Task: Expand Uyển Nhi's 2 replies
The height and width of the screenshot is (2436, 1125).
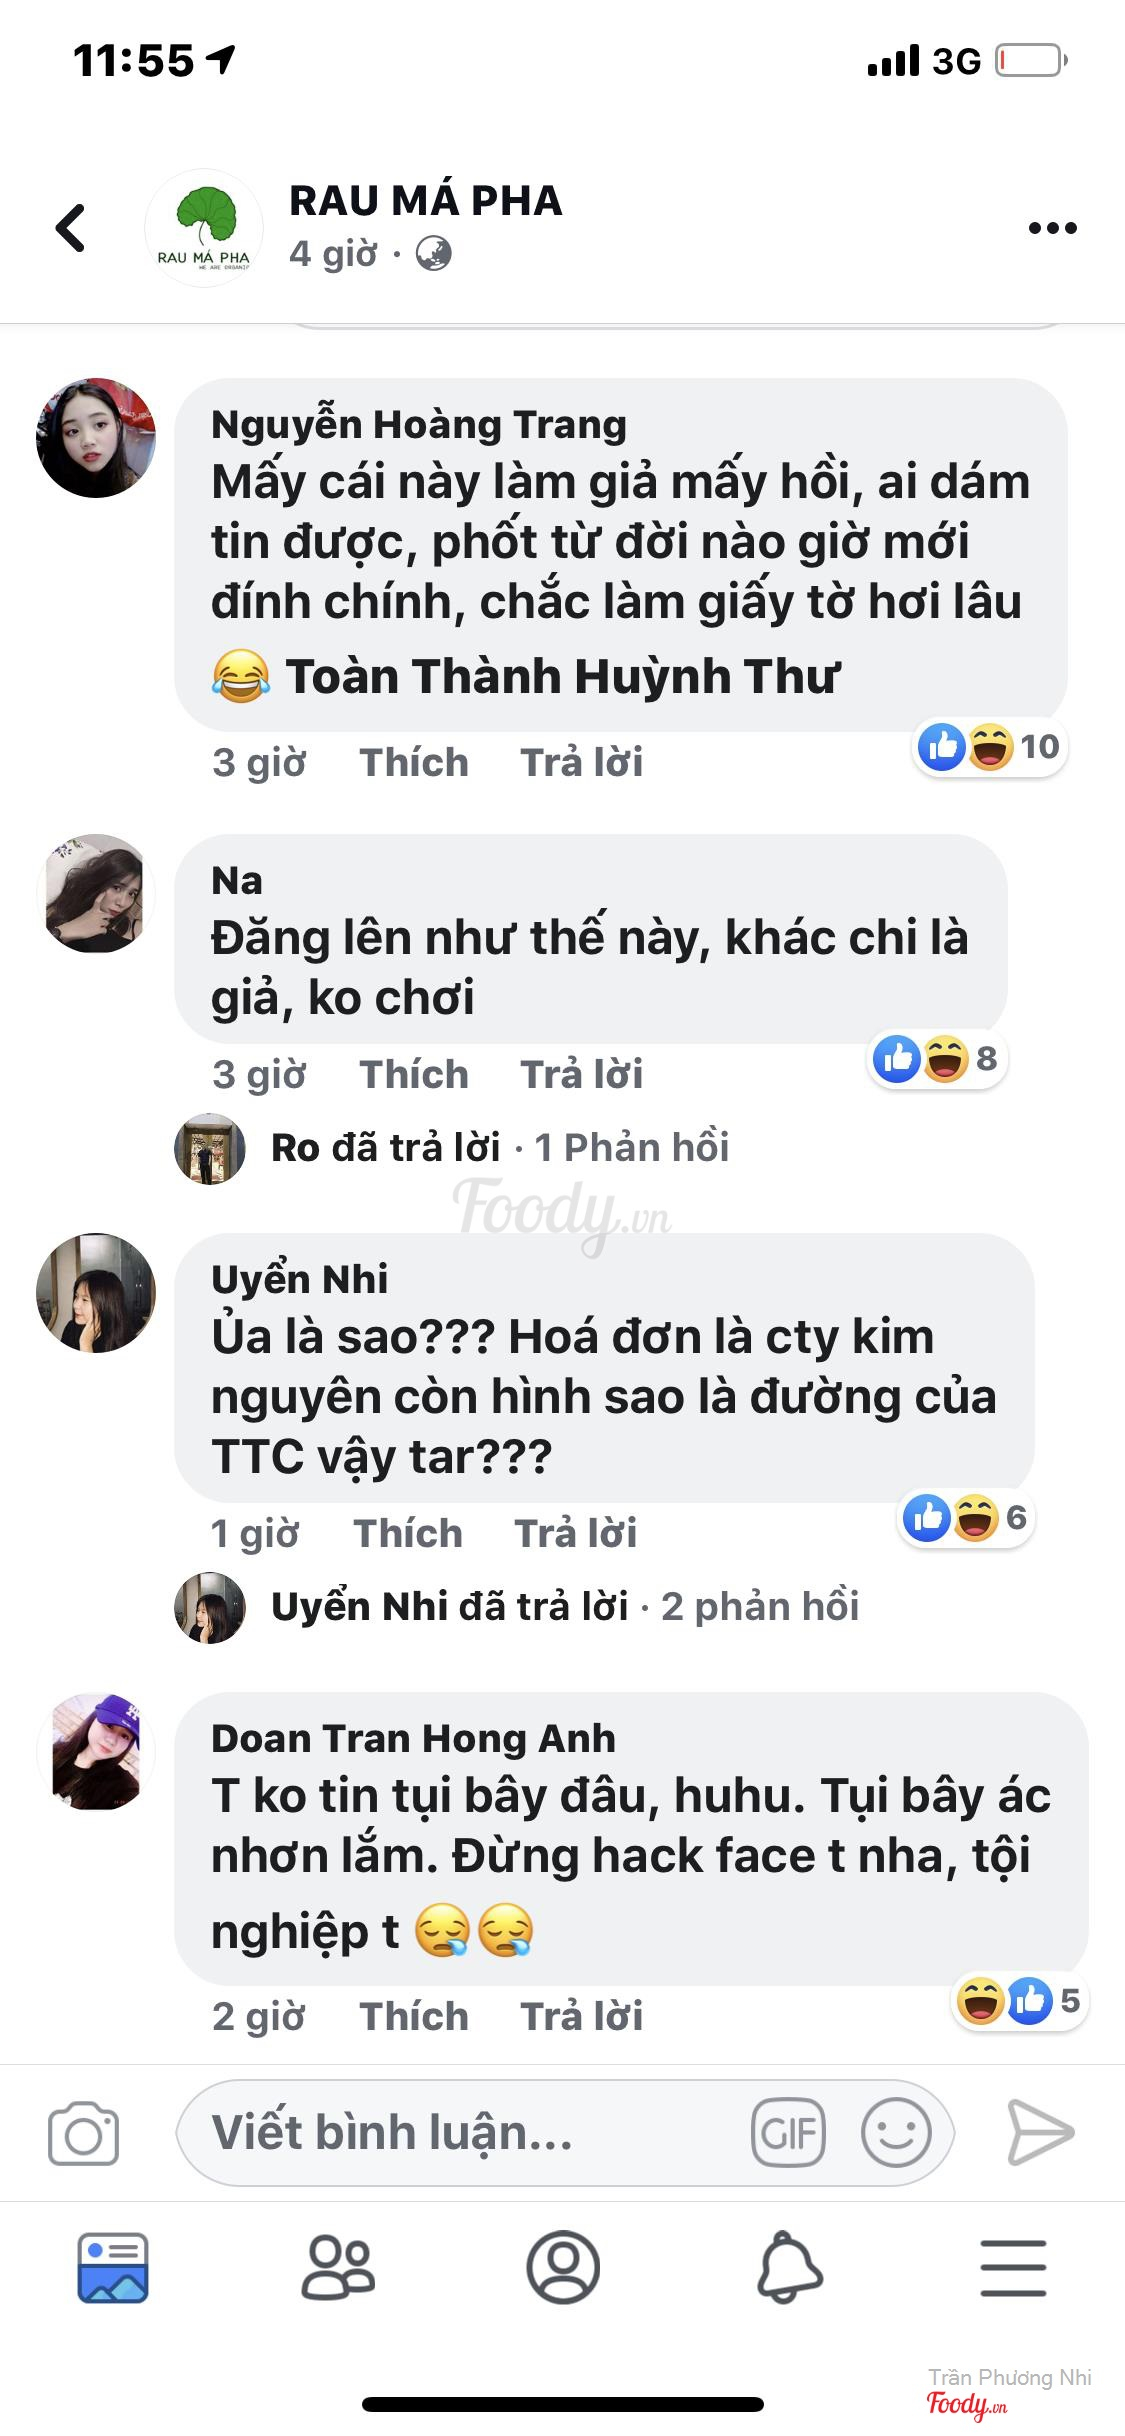Action: pyautogui.click(x=565, y=1606)
